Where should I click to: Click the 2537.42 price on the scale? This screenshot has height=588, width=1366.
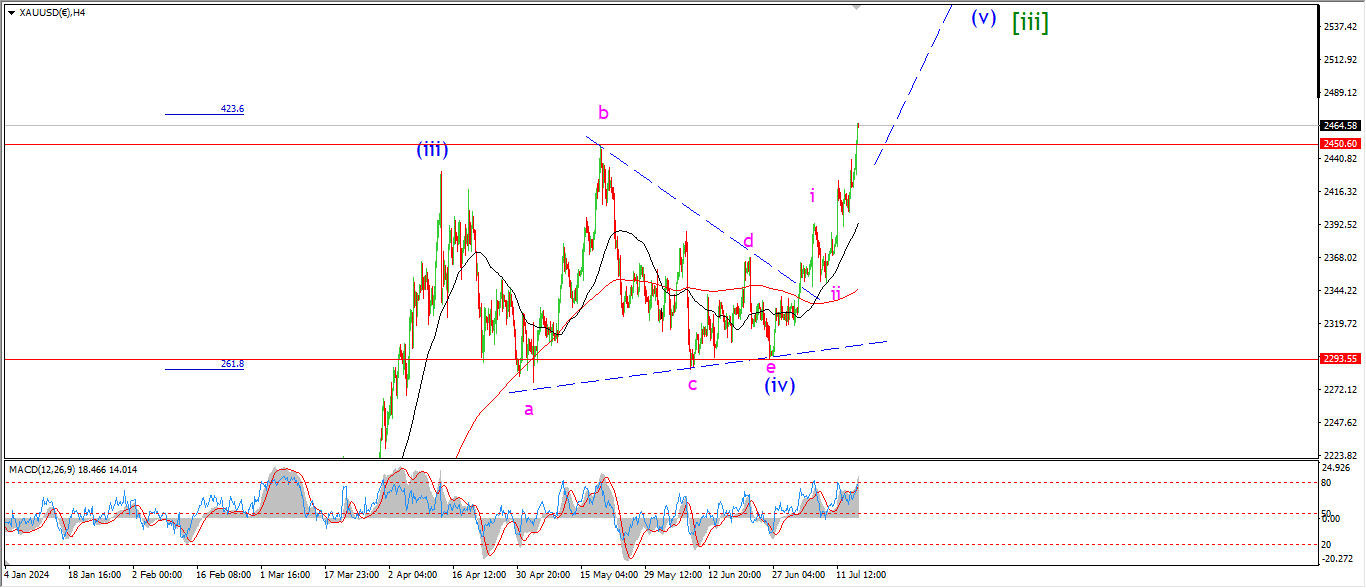(x=1339, y=26)
